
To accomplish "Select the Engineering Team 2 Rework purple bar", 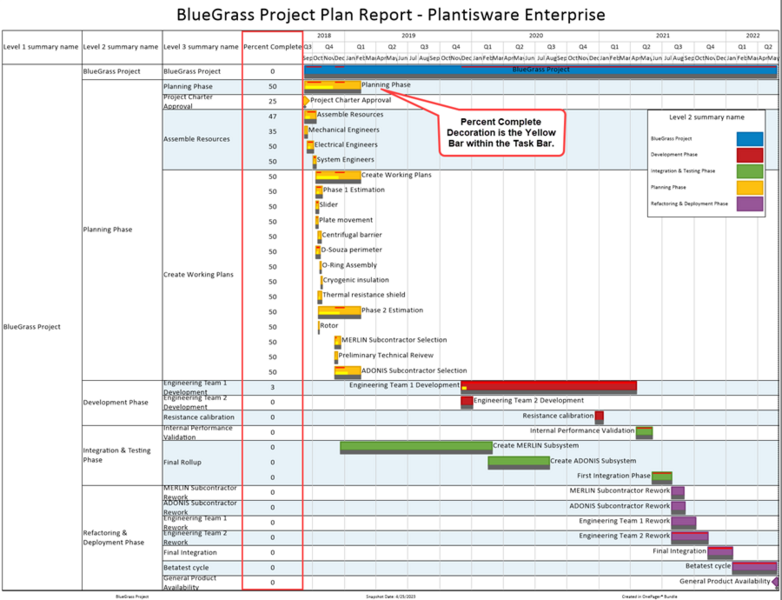I will (x=690, y=538).
